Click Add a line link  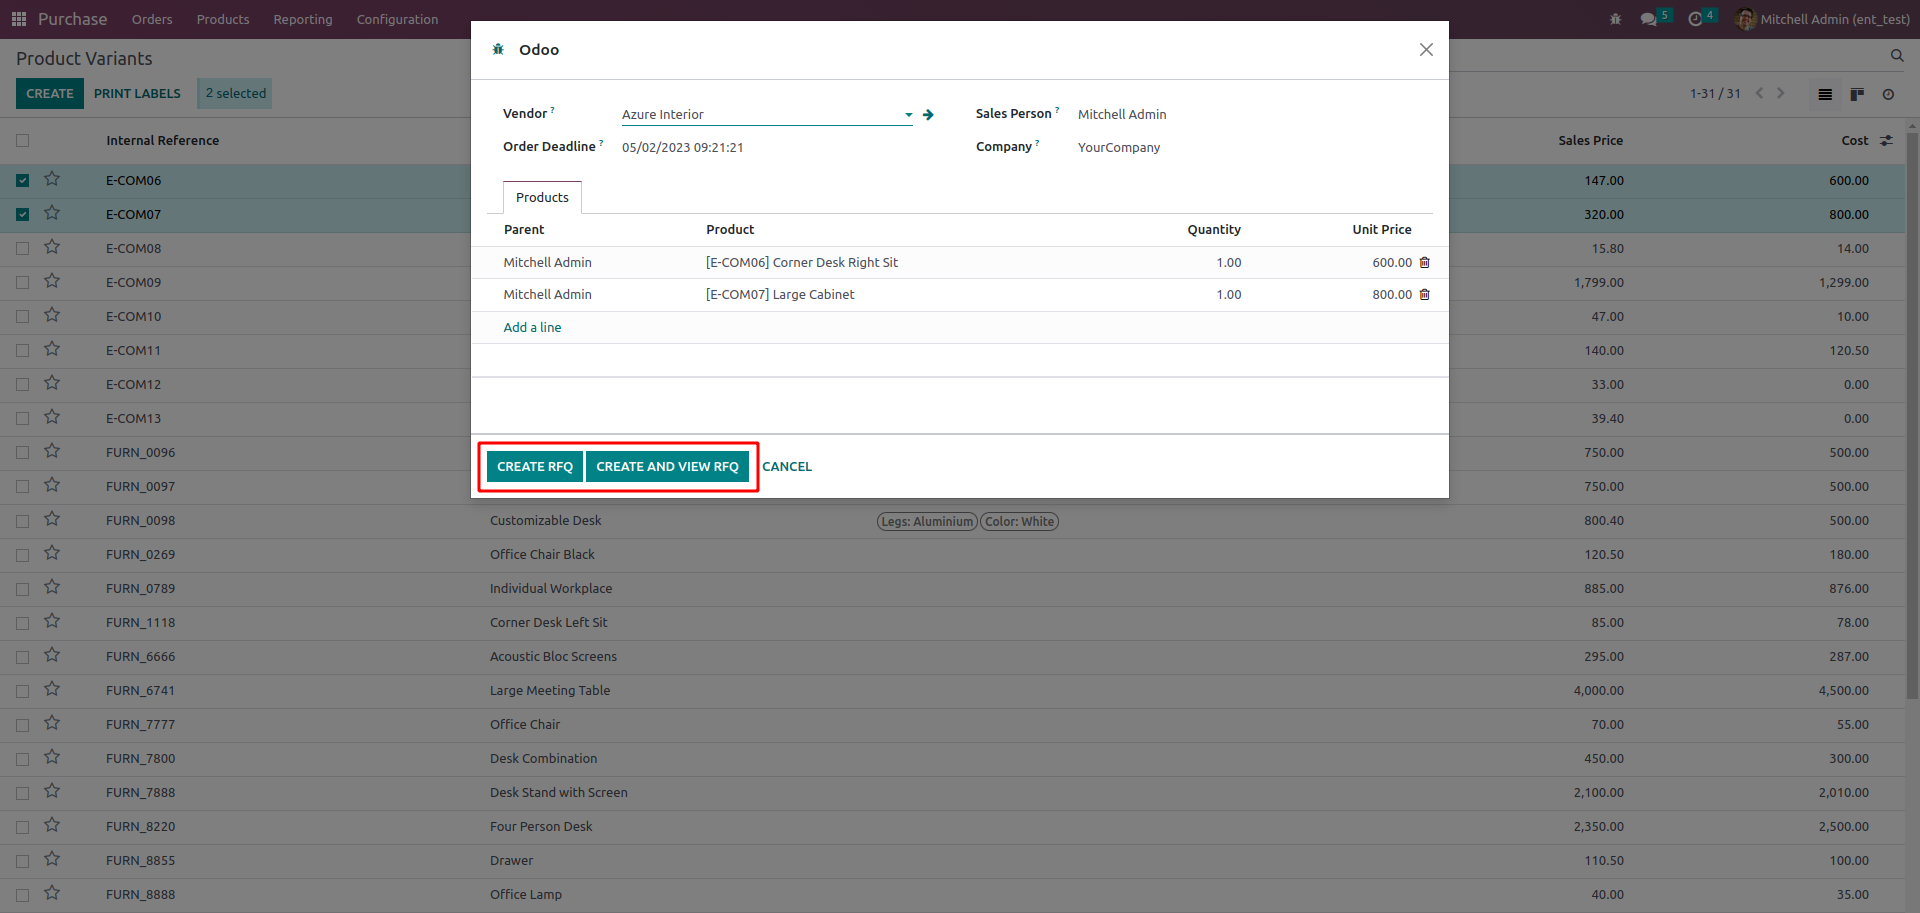(x=532, y=327)
